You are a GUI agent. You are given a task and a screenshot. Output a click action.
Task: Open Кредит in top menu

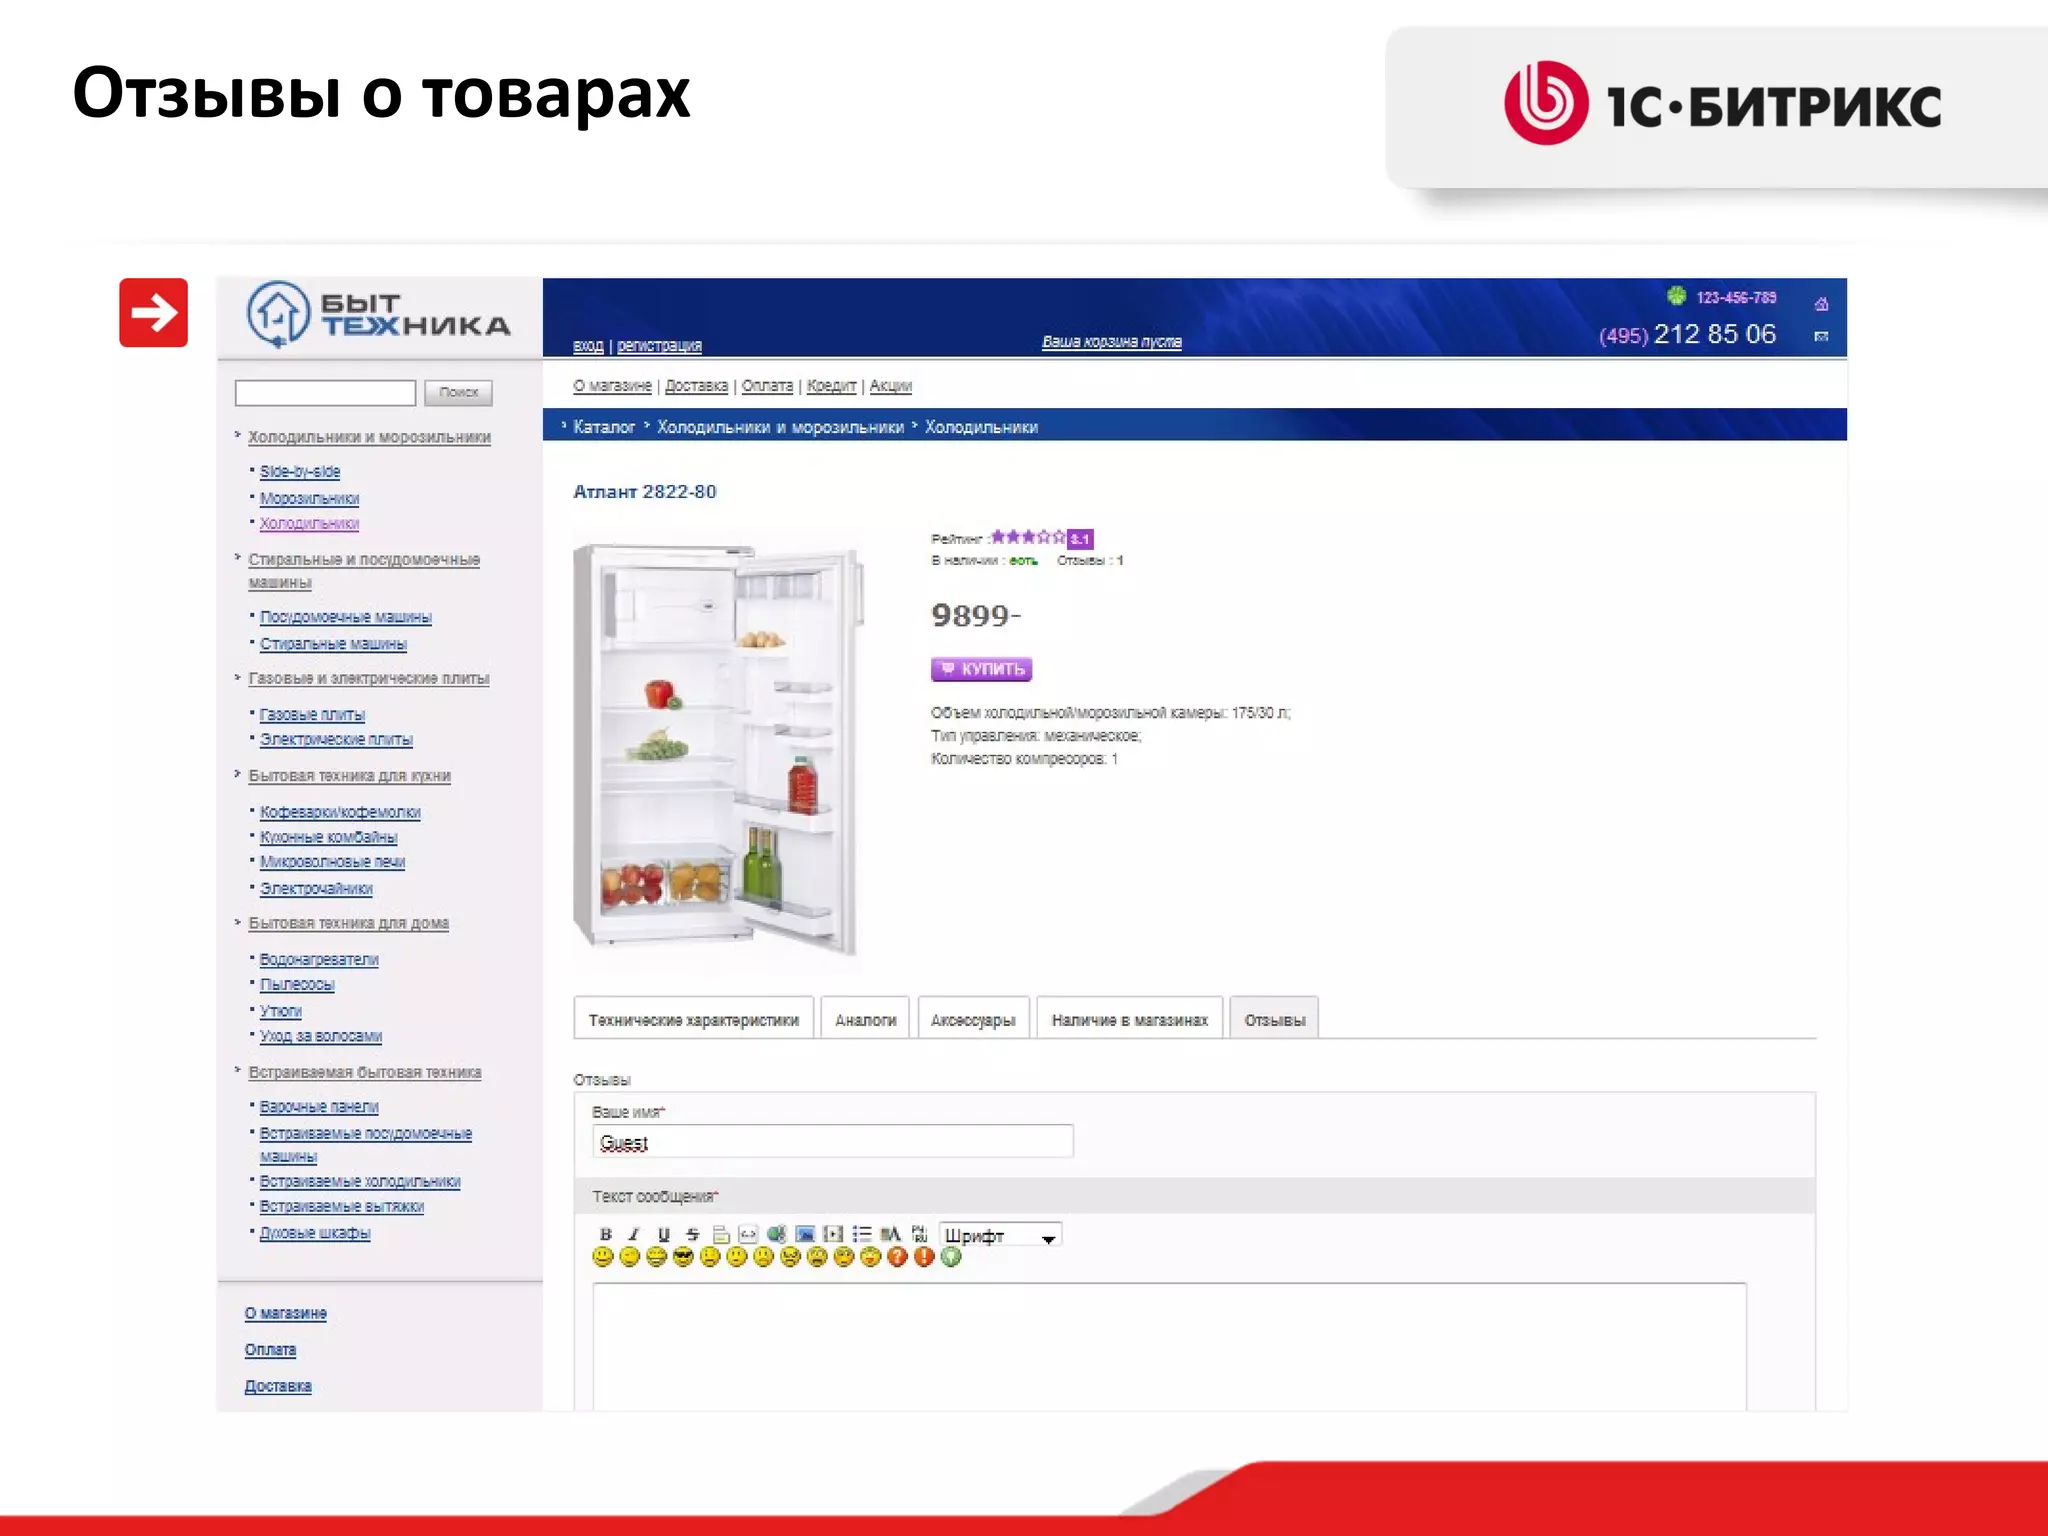(831, 385)
